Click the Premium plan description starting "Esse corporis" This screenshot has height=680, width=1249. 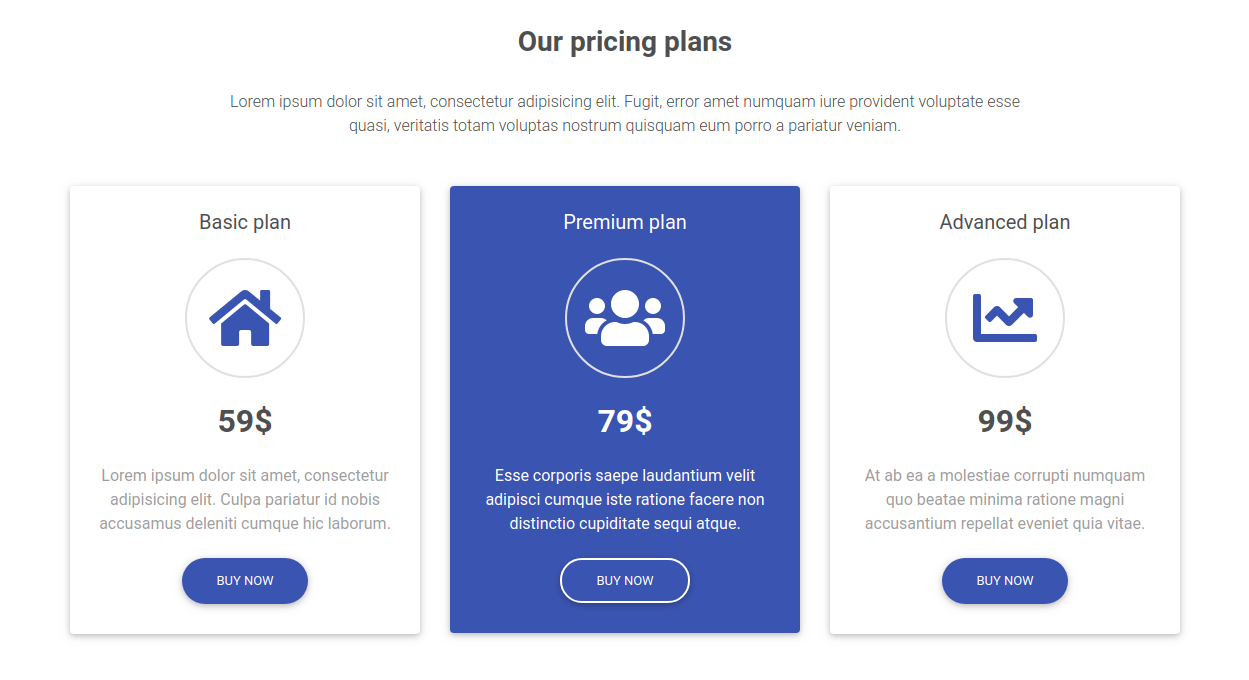tap(625, 499)
